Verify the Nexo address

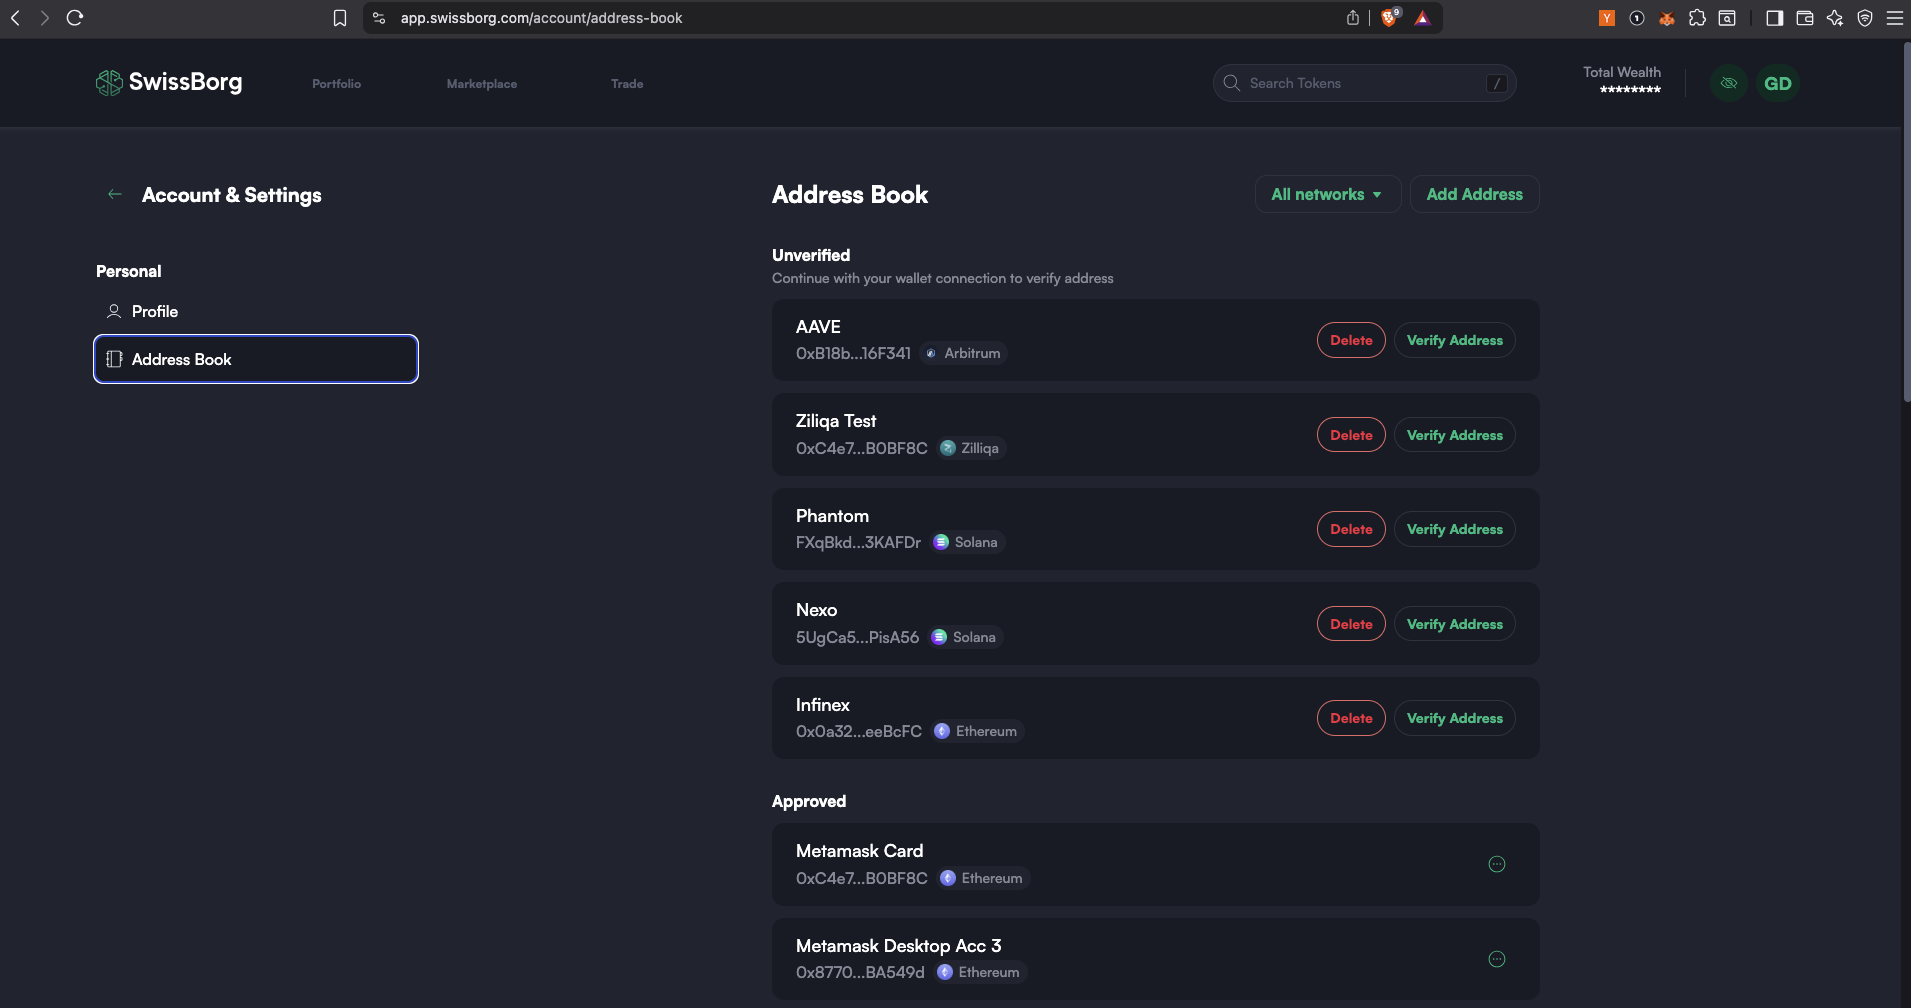(1455, 624)
